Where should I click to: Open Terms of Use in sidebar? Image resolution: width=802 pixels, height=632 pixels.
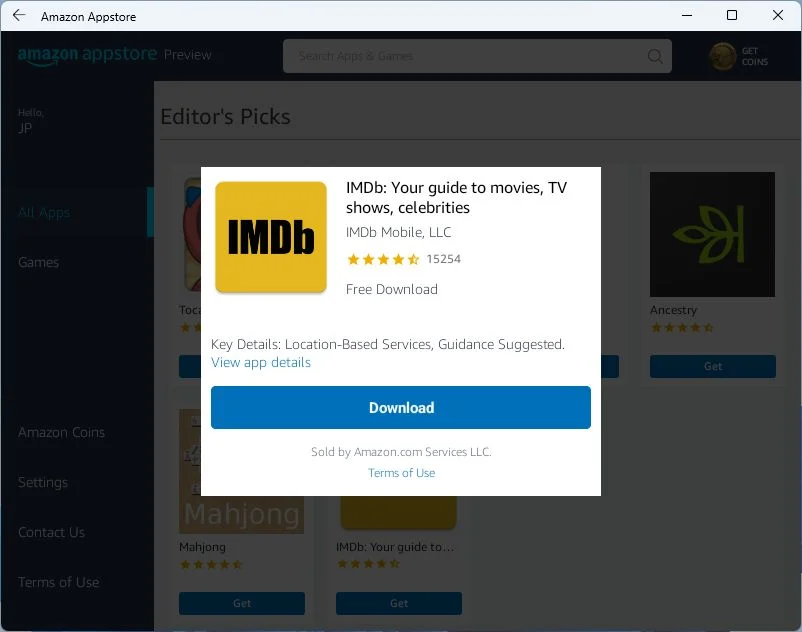(59, 582)
